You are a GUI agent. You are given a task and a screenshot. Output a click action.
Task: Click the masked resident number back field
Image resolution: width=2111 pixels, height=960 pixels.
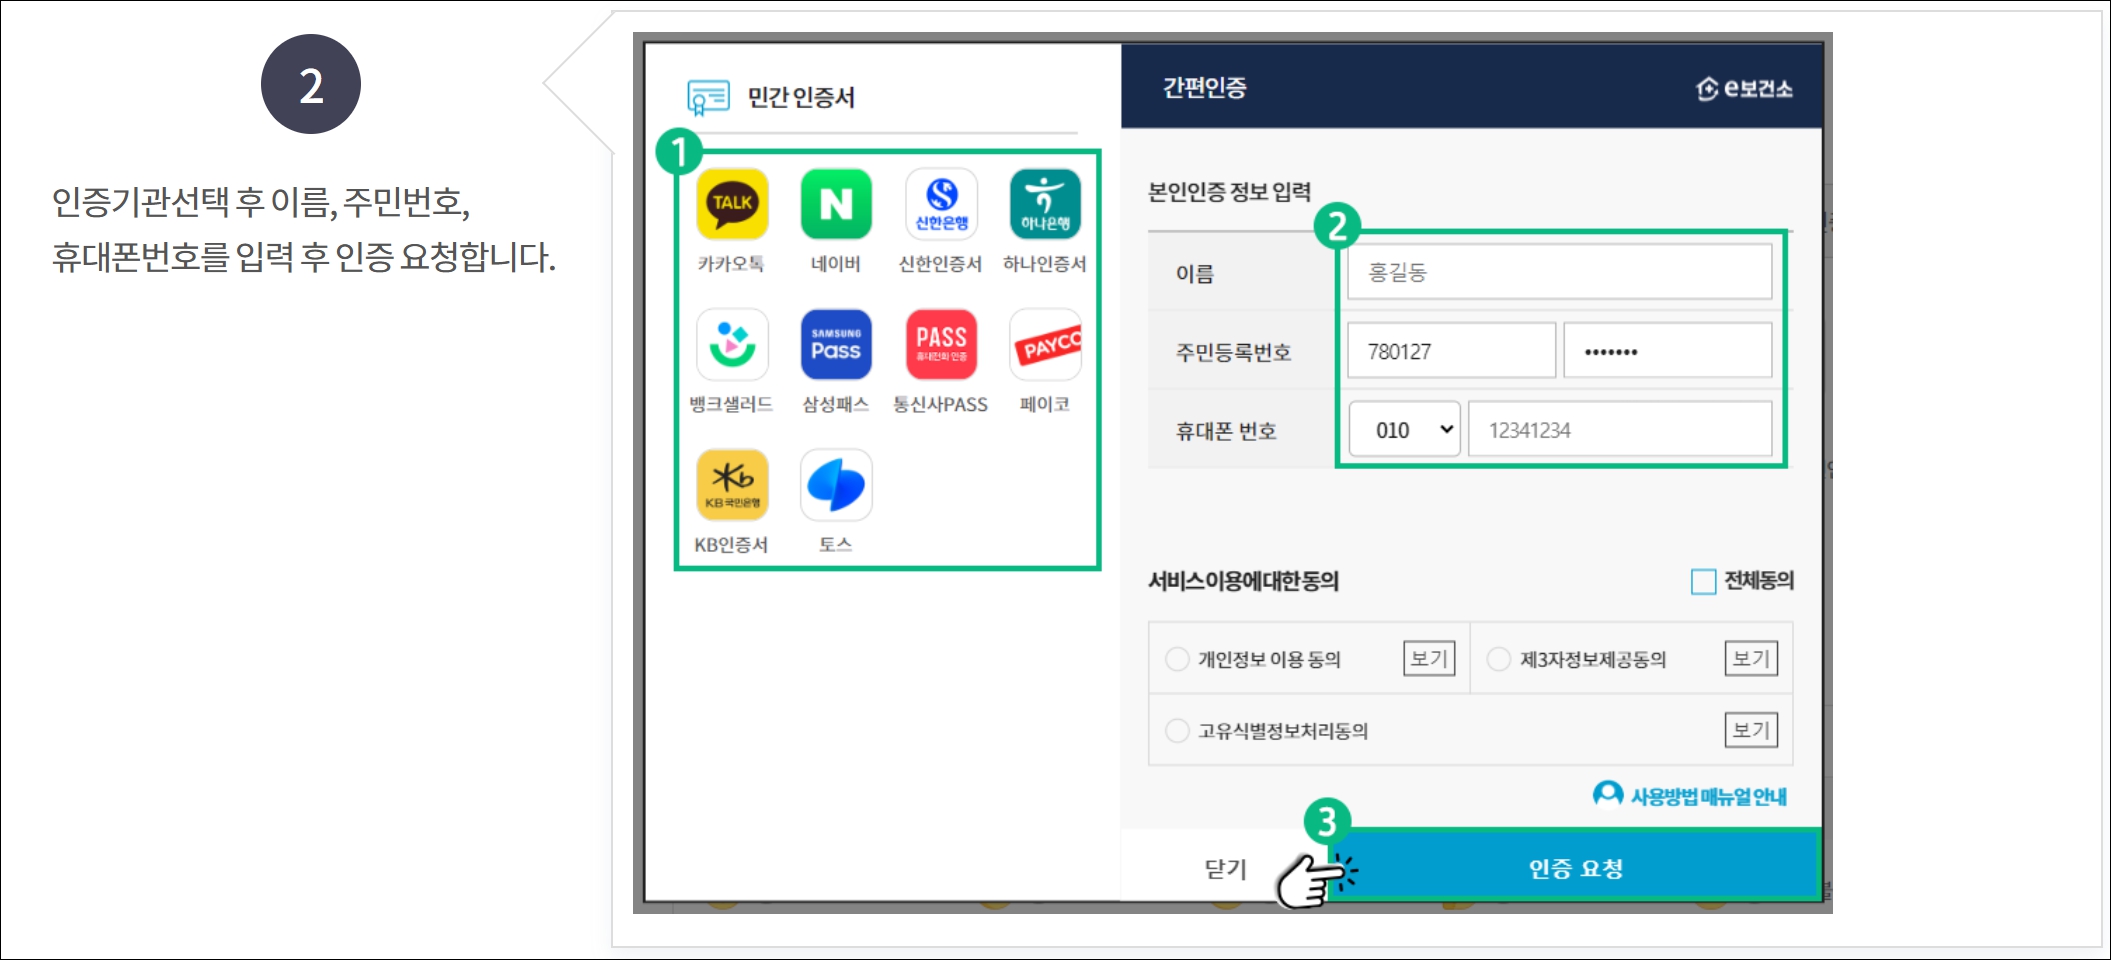pyautogui.click(x=1667, y=351)
